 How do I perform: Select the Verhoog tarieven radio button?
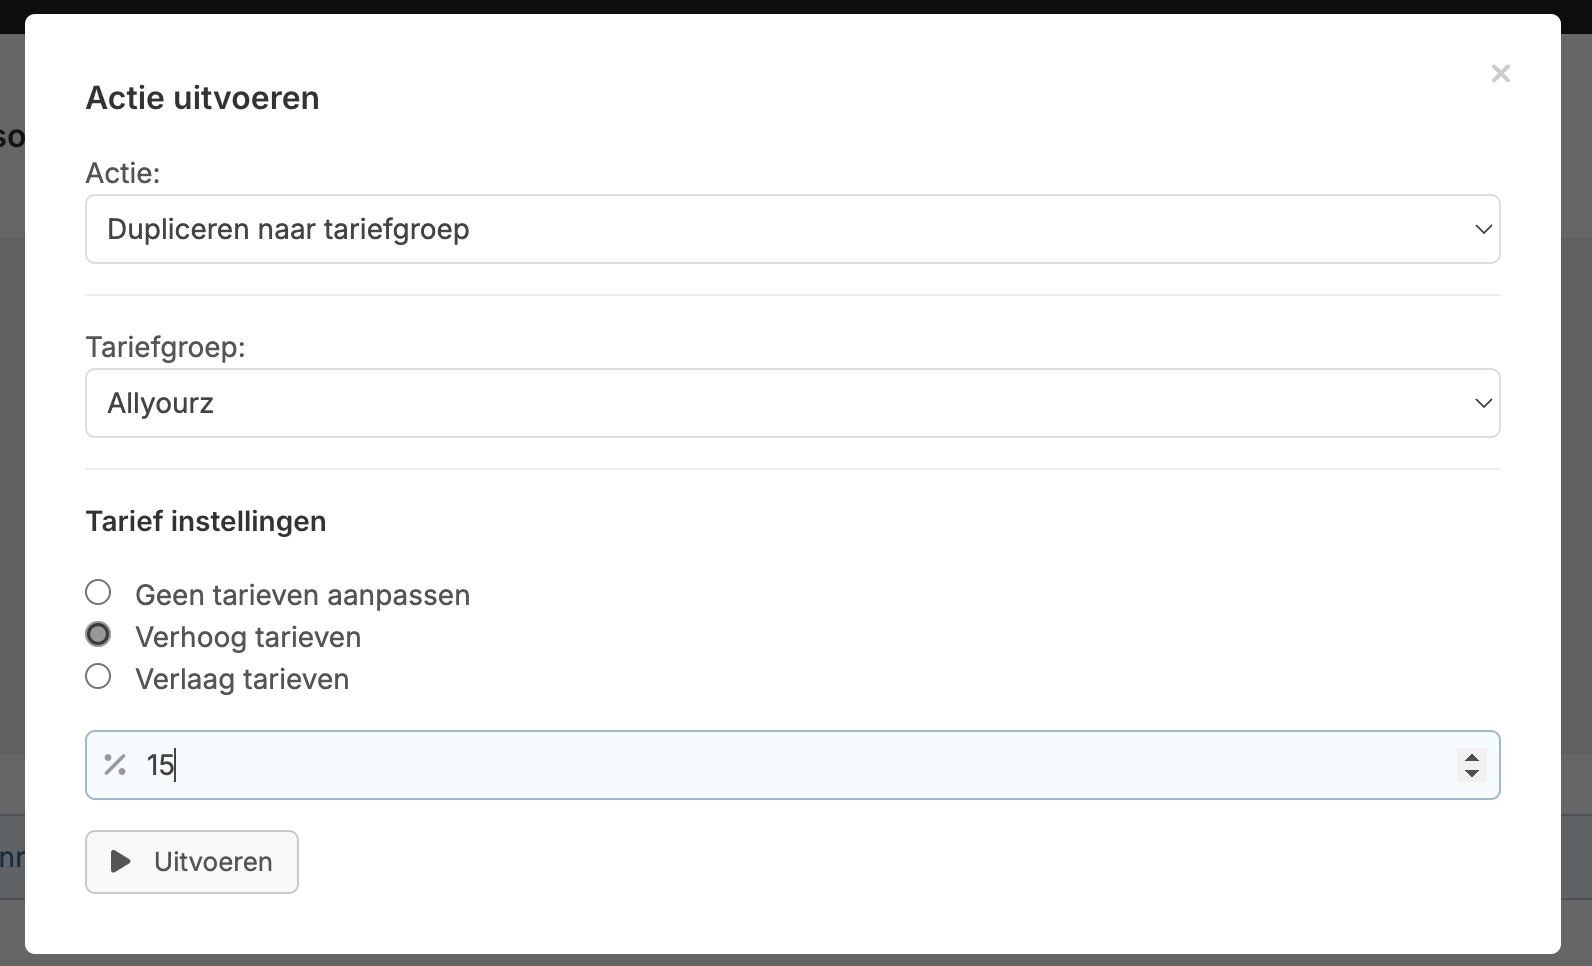98,634
